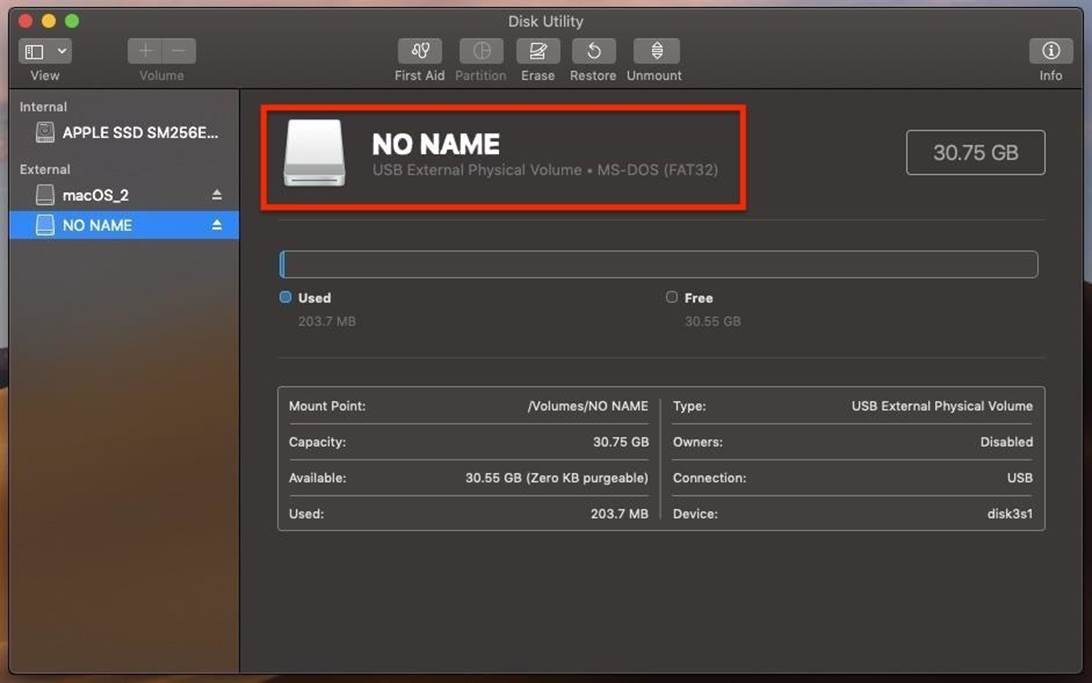
Task: Click the large external drive image
Action: (314, 152)
